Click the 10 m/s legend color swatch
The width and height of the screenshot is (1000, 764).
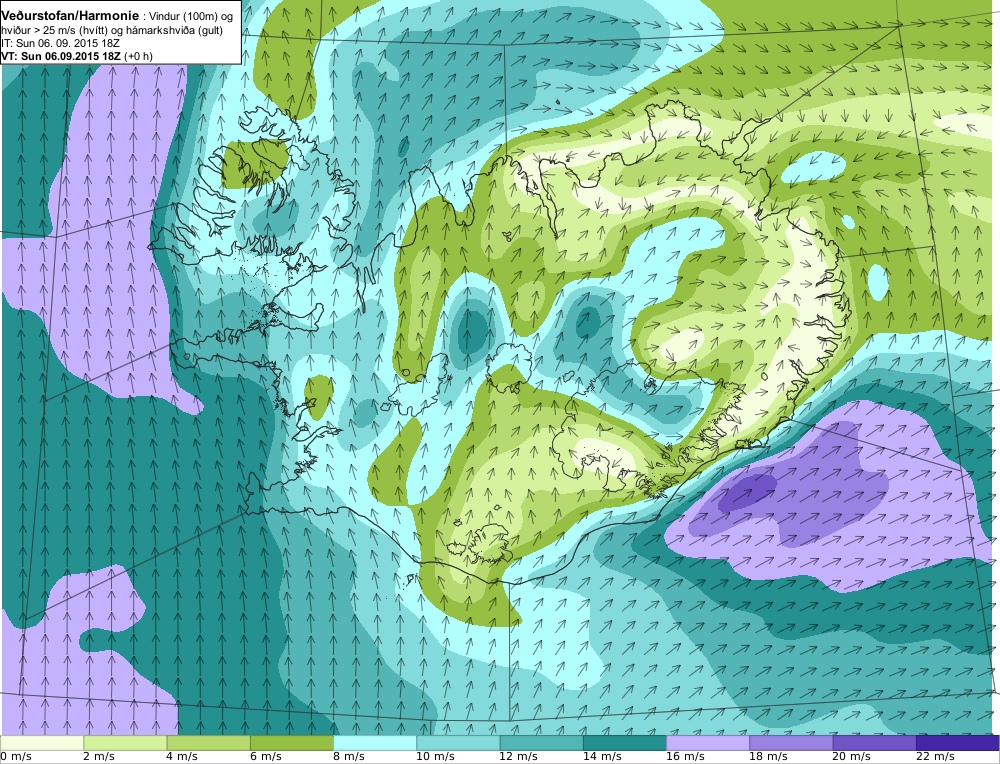(x=458, y=743)
